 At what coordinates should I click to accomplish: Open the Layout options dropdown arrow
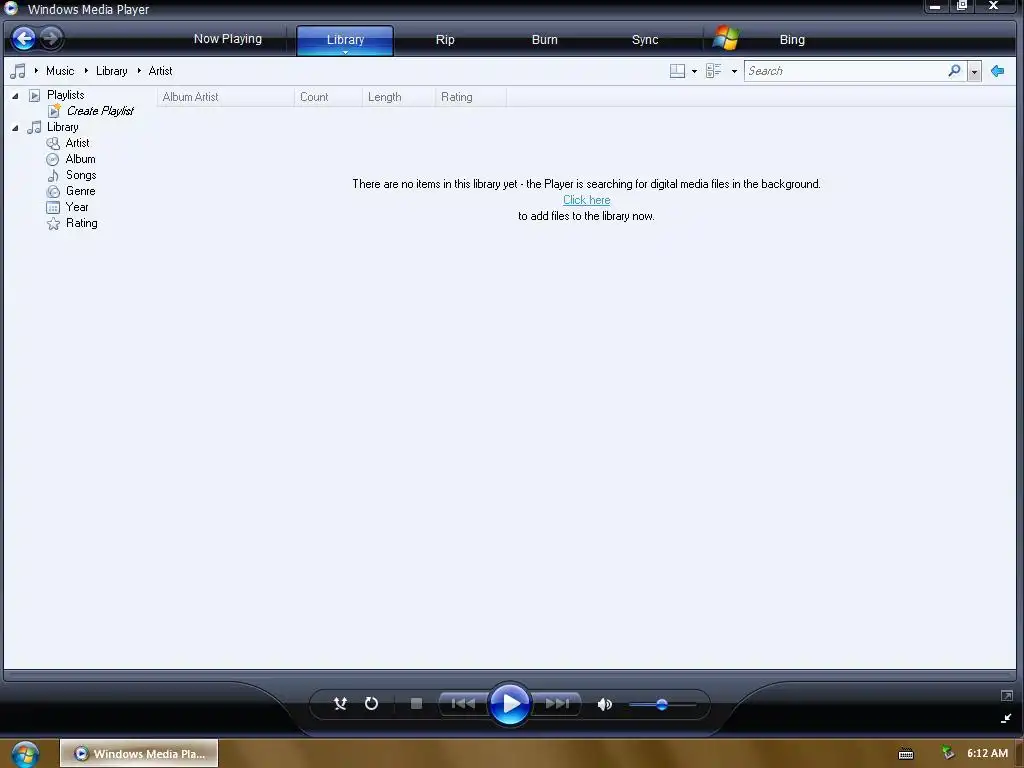click(694, 71)
